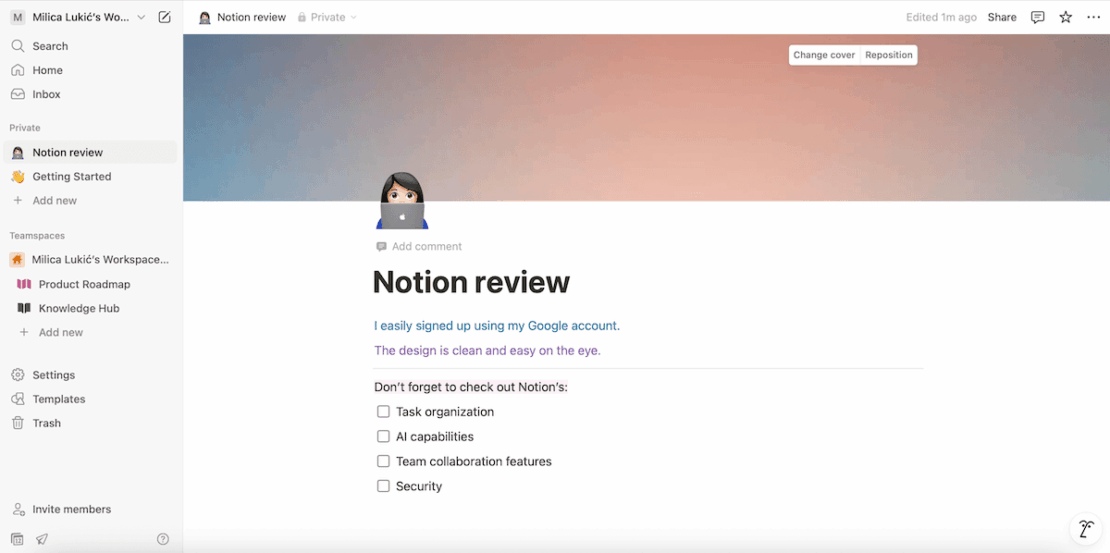This screenshot has height=553, width=1110.
Task: Click Add comment below the icon
Action: tap(419, 246)
